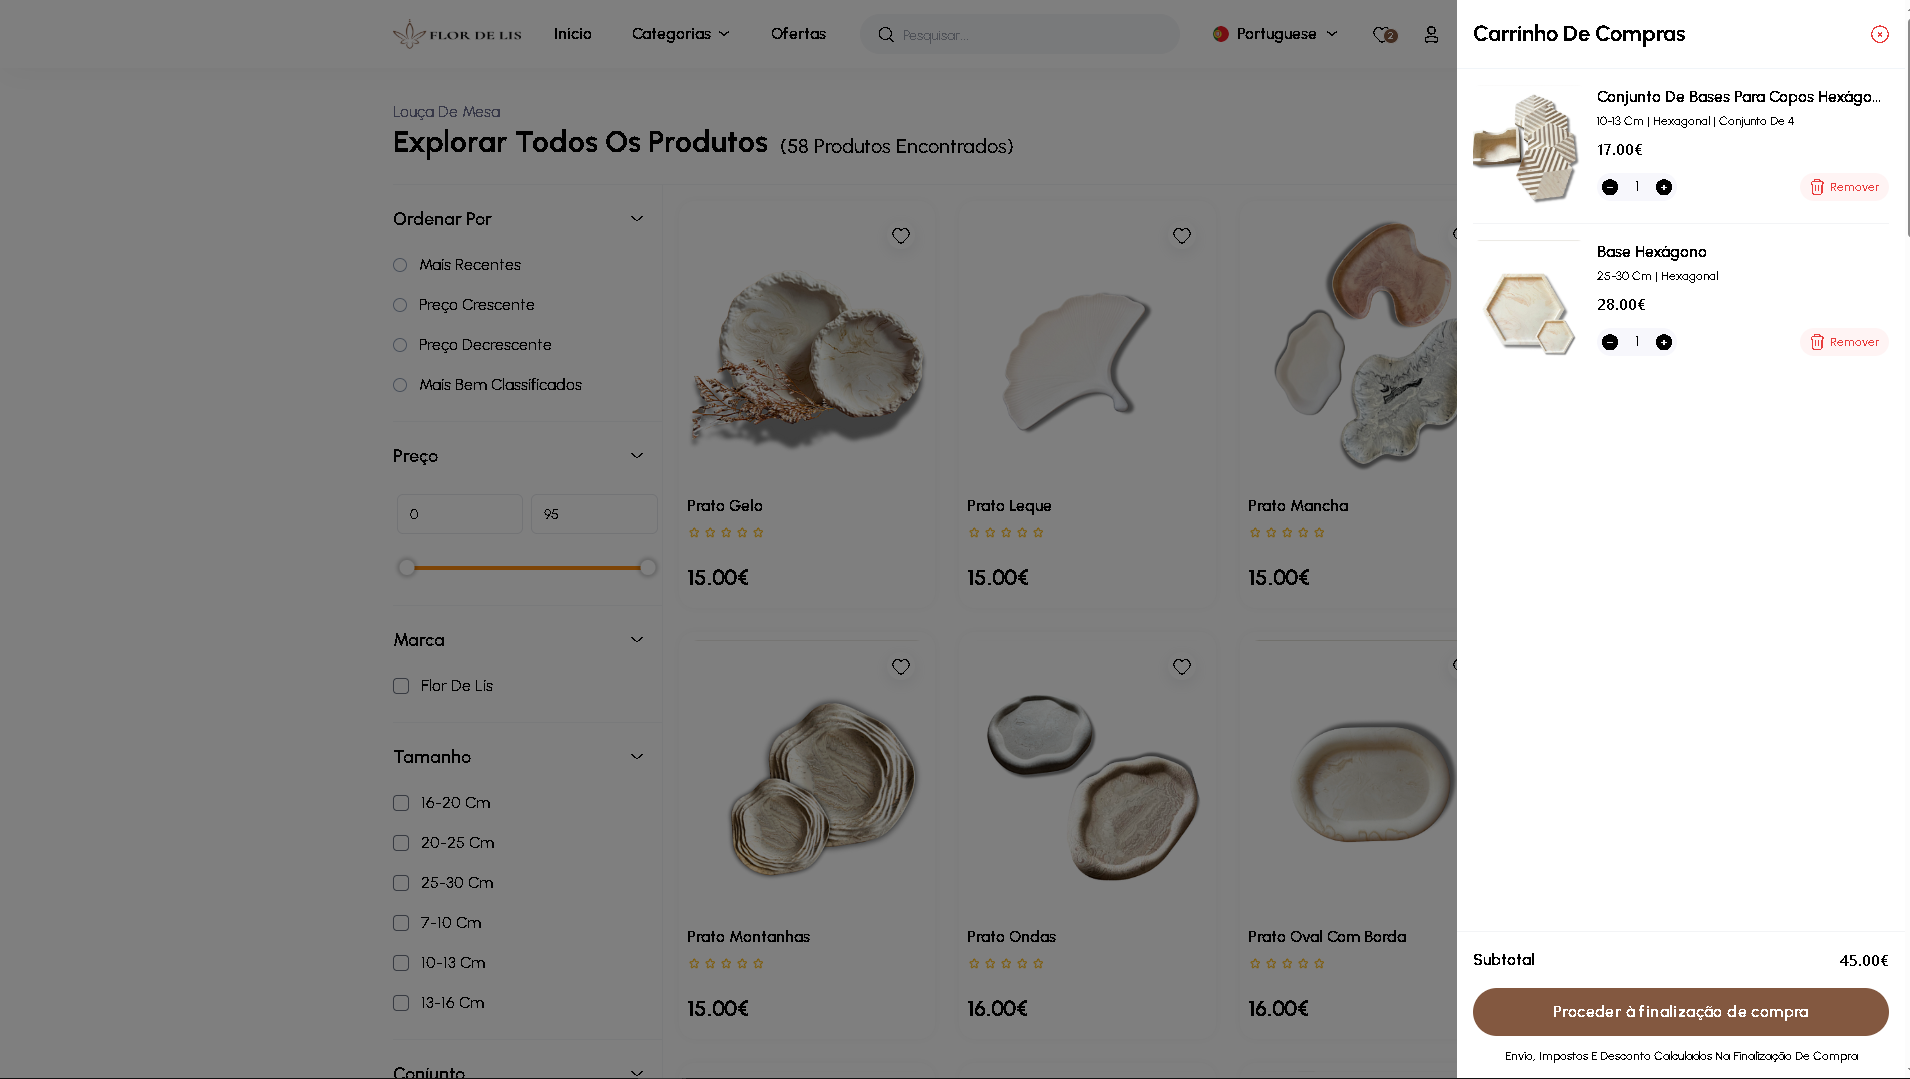Image resolution: width=1910 pixels, height=1079 pixels.
Task: Close the shopping cart panel
Action: pyautogui.click(x=1879, y=35)
